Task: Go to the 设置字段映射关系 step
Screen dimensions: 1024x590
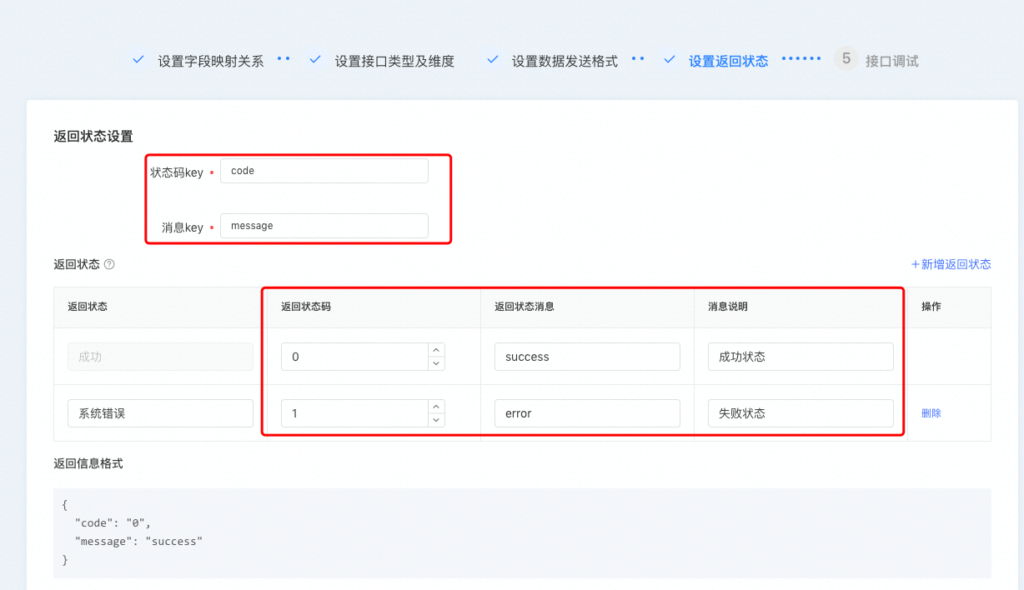Action: pos(210,61)
